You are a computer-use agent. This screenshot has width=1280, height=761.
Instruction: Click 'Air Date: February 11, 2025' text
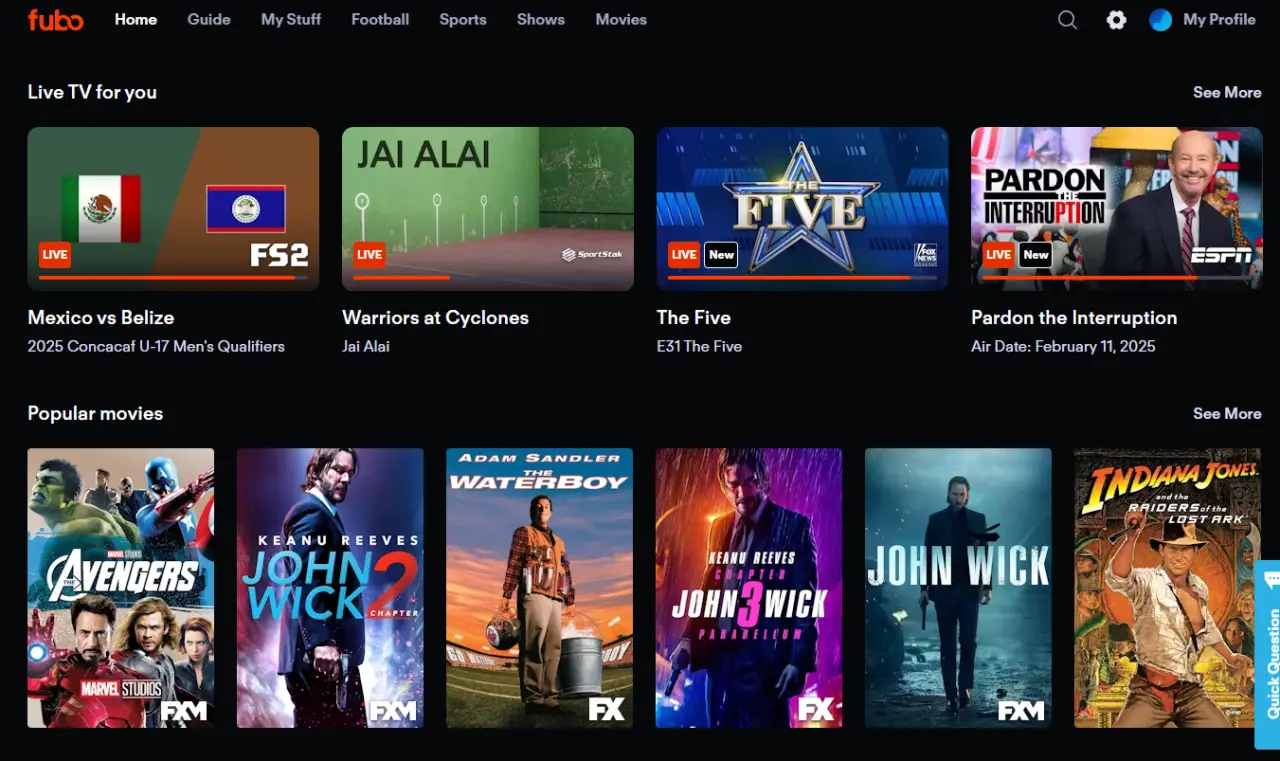pyautogui.click(x=1063, y=346)
